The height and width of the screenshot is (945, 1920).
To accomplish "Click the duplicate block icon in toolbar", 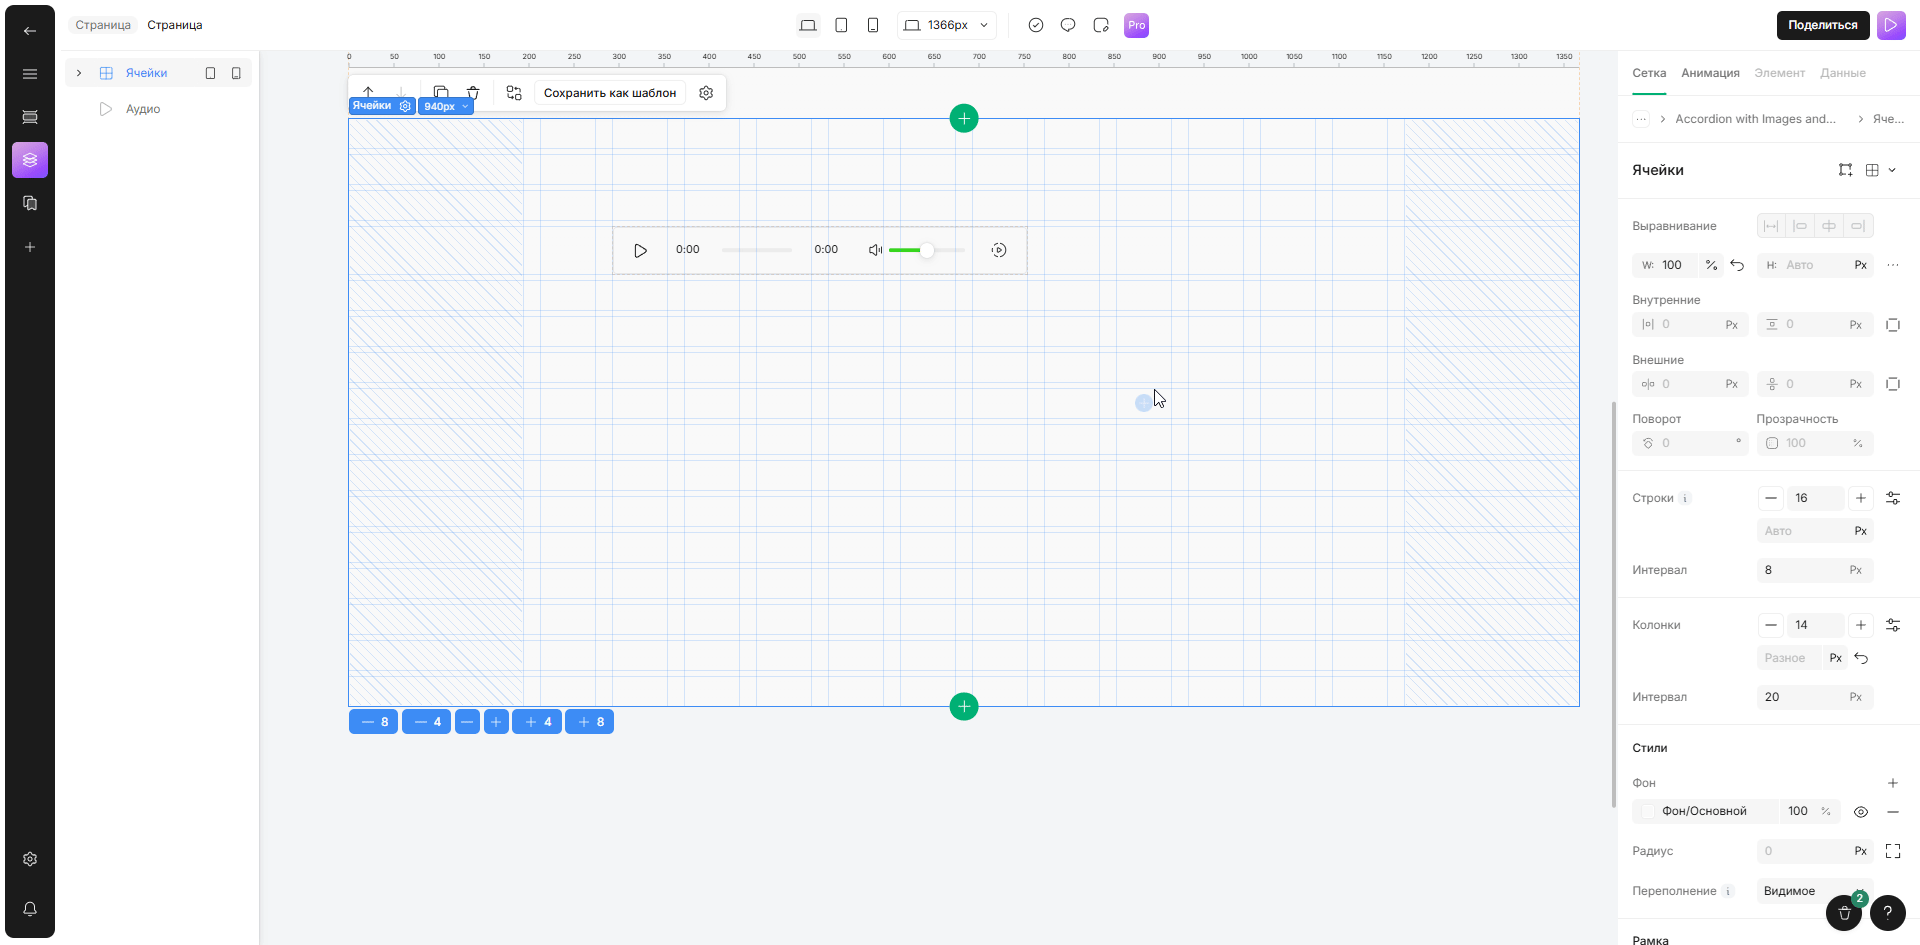I will pyautogui.click(x=441, y=93).
